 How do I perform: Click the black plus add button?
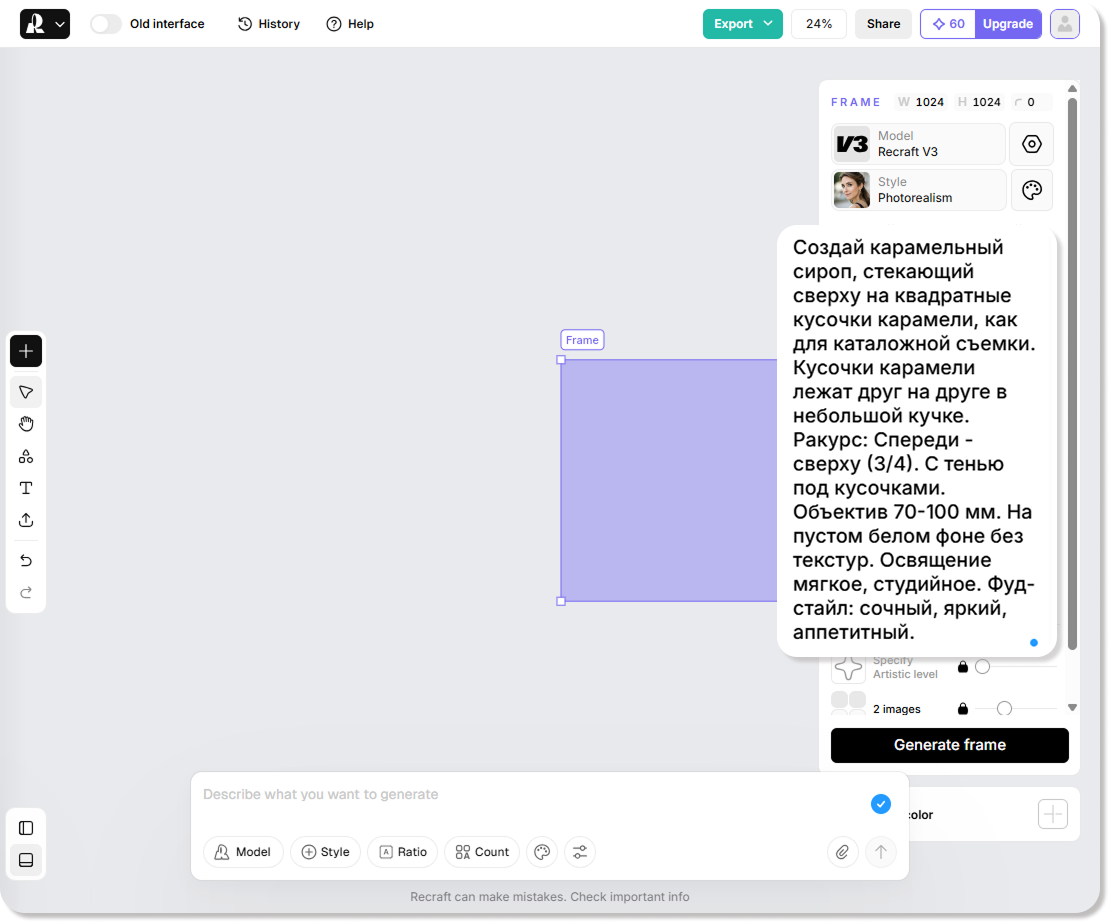click(26, 351)
